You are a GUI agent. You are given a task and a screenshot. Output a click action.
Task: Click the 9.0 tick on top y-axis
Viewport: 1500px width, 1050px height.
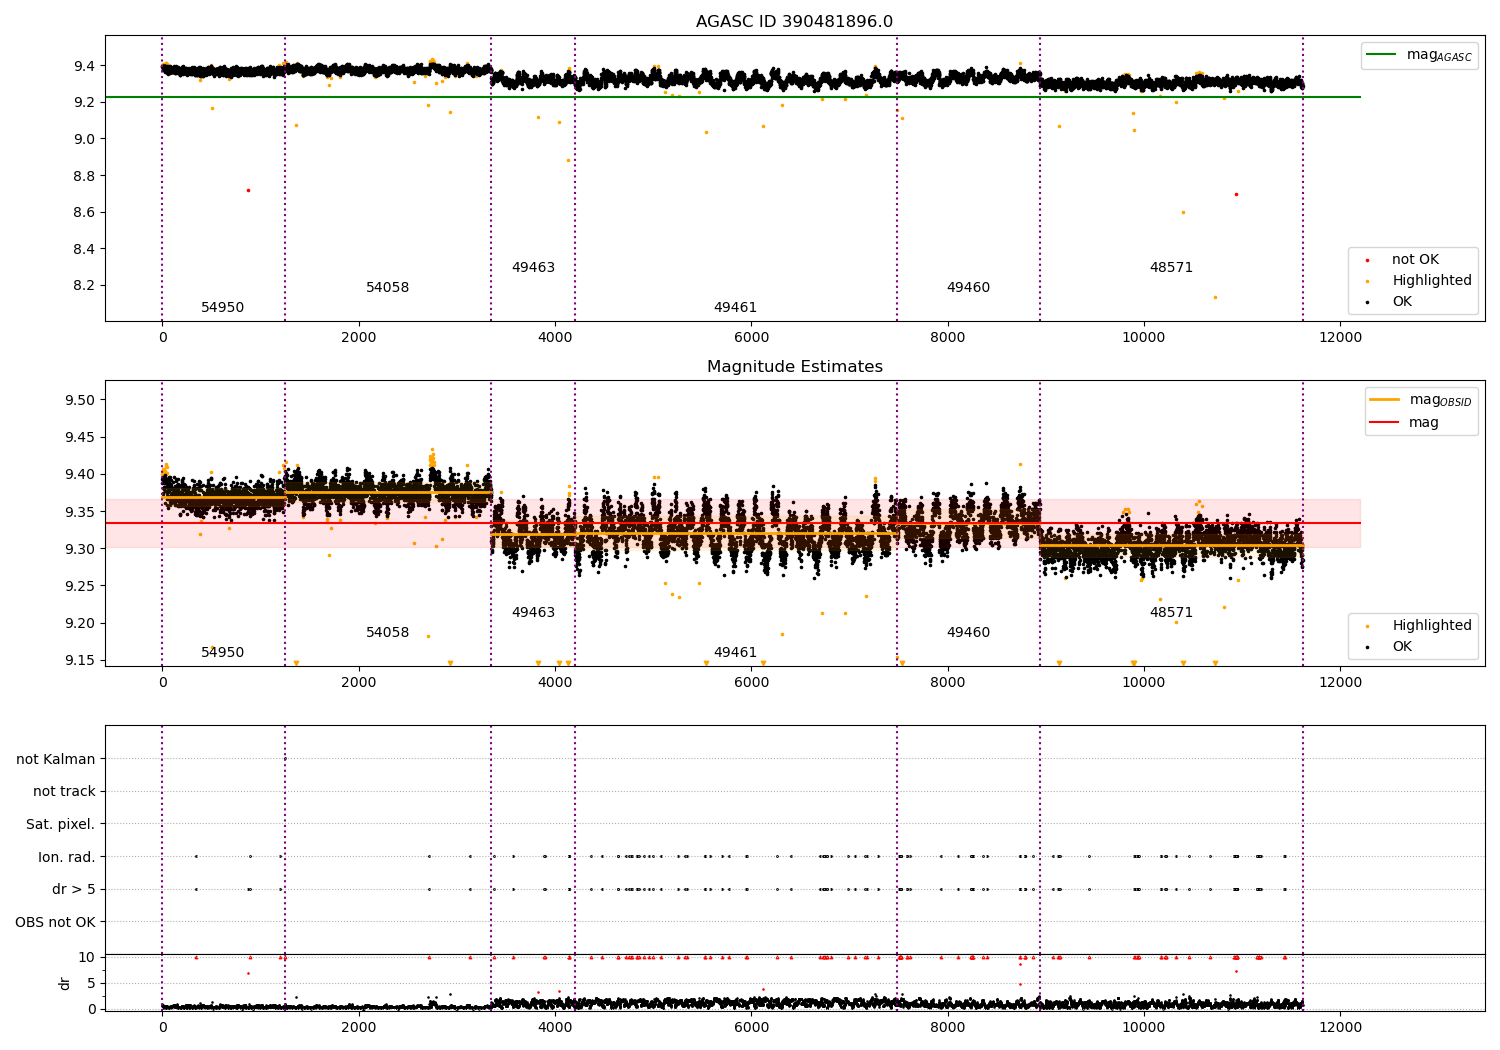(x=84, y=139)
